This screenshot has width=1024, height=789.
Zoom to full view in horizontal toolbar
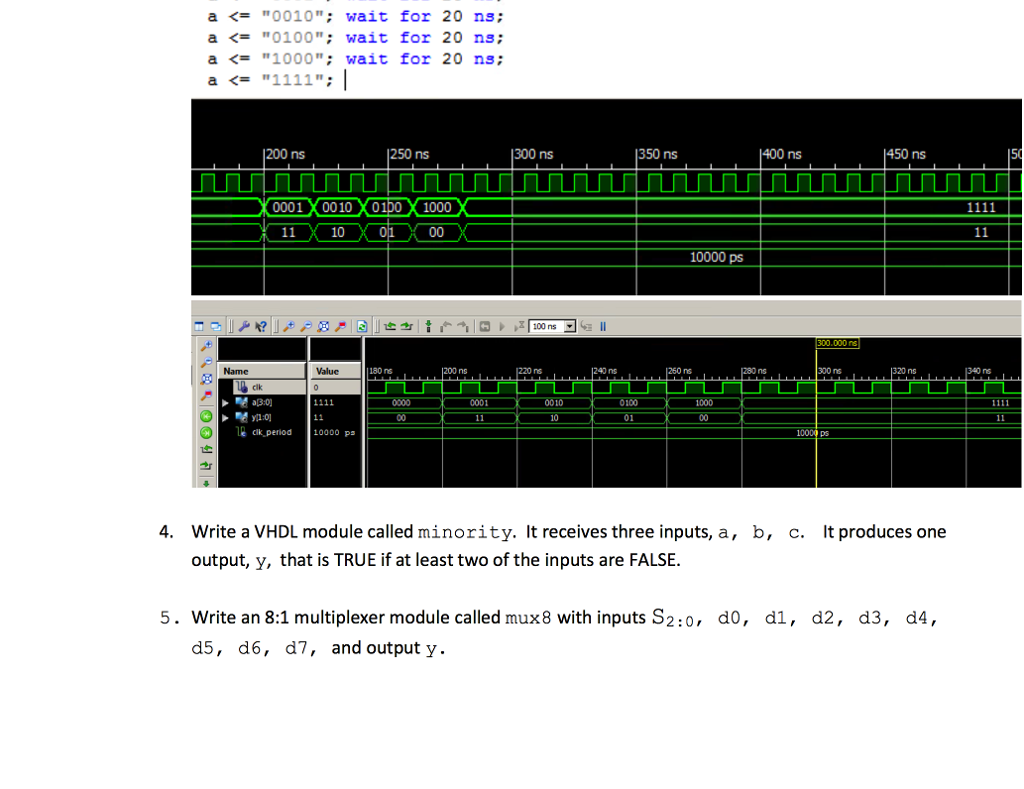pos(323,326)
